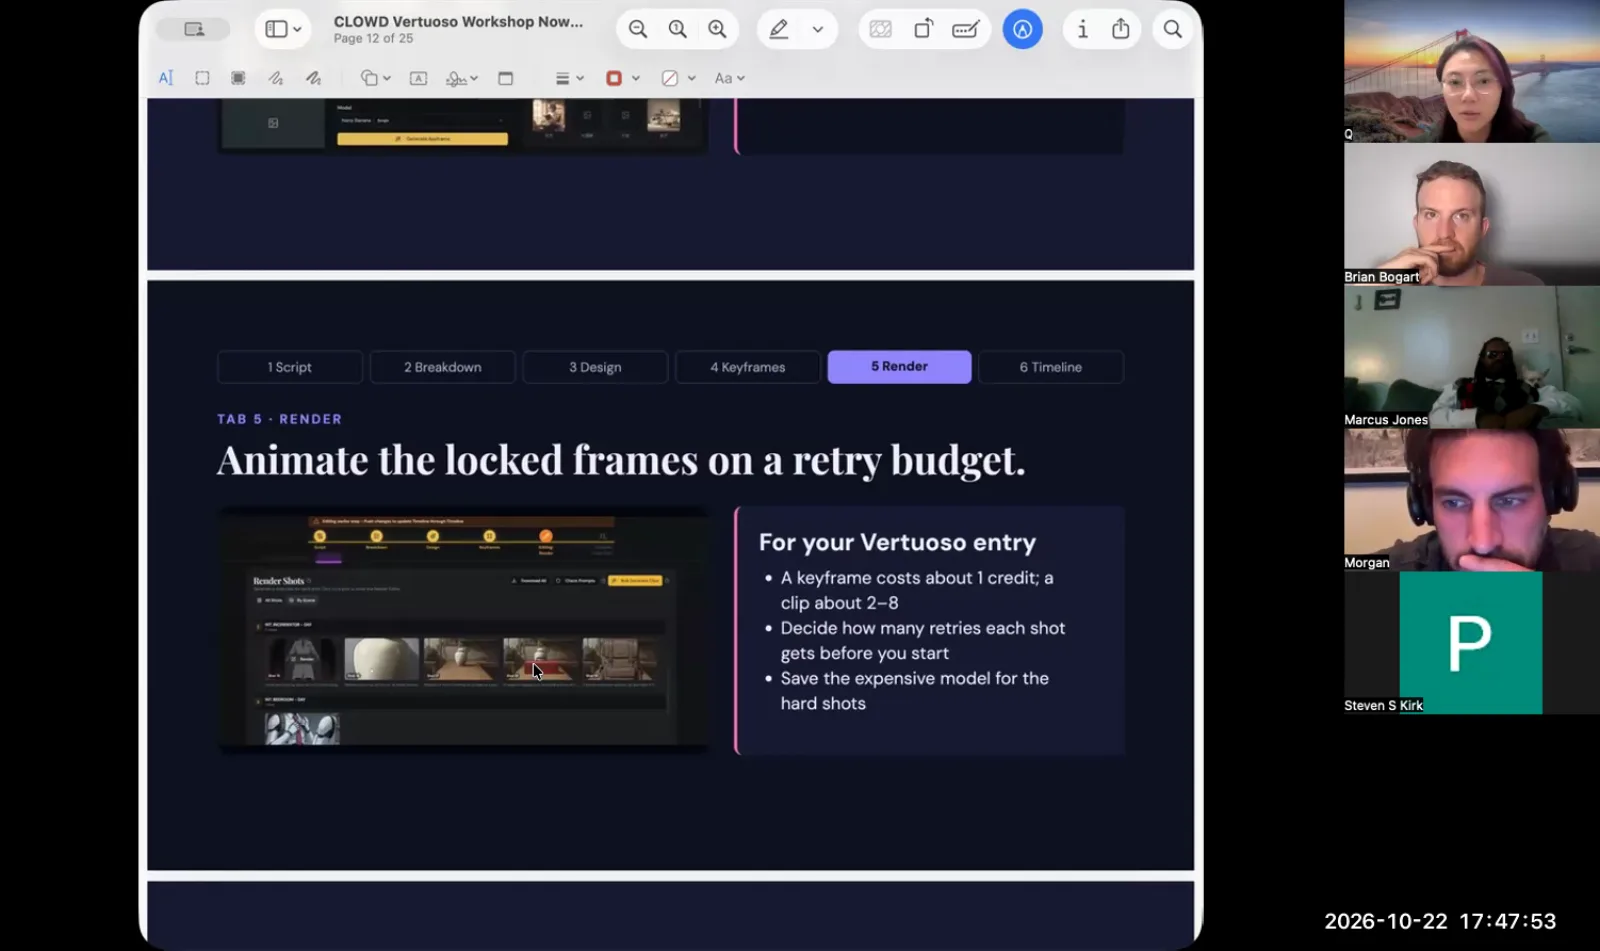Viewport: 1600px width, 951px height.
Task: Click the 4 Keyframes tab
Action: (x=748, y=367)
